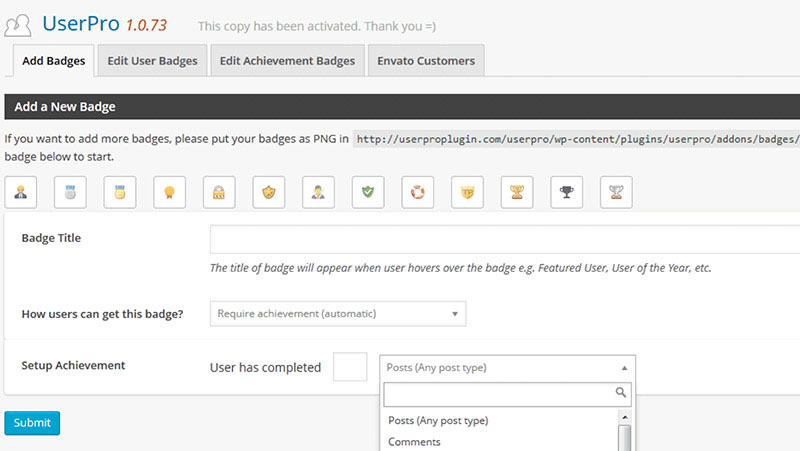Click the dropdown list scroll-up arrow
Image resolution: width=800 pixels, height=451 pixels.
(624, 418)
